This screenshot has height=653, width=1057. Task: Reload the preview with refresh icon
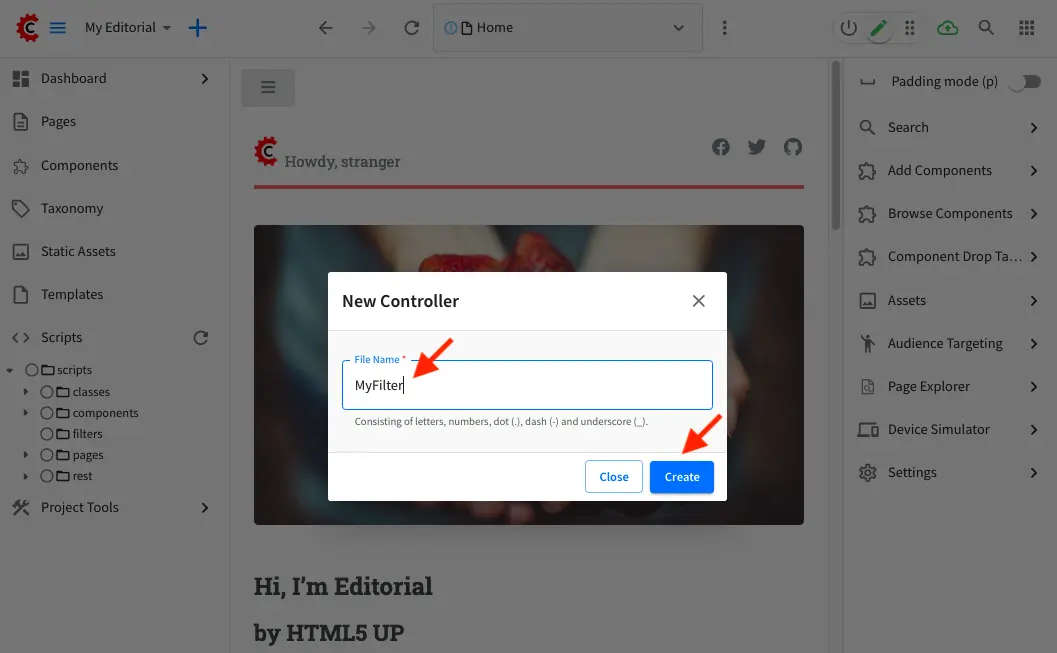412,28
